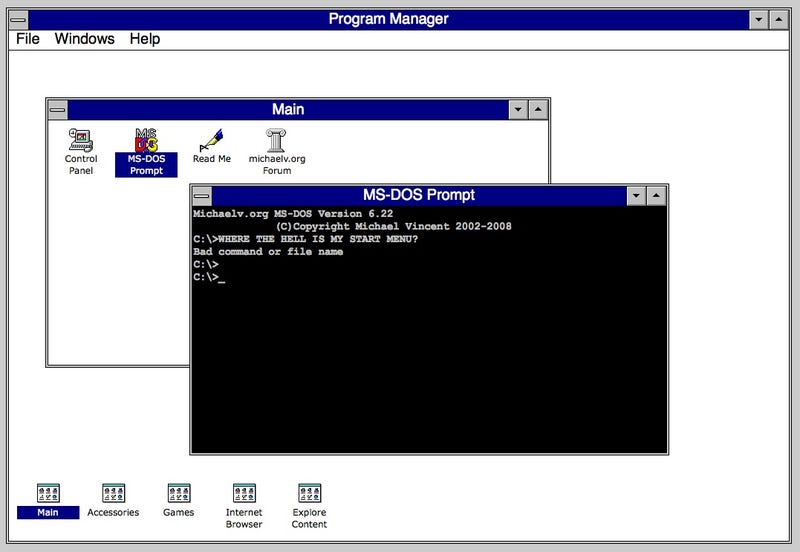800x552 pixels.
Task: Maximize the Main window with up arrow
Action: pos(538,110)
